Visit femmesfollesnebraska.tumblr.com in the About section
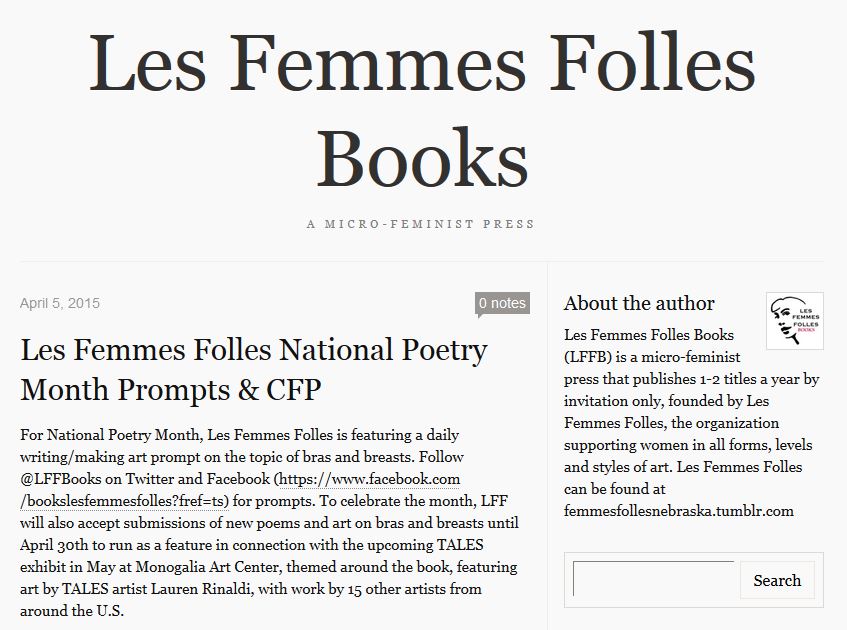Viewport: 847px width, 630px height. (x=679, y=510)
